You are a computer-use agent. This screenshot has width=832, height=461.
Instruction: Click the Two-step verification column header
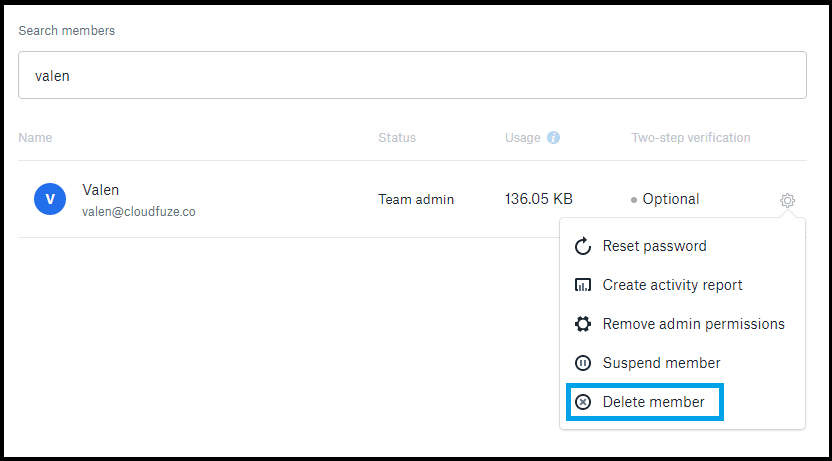point(691,137)
